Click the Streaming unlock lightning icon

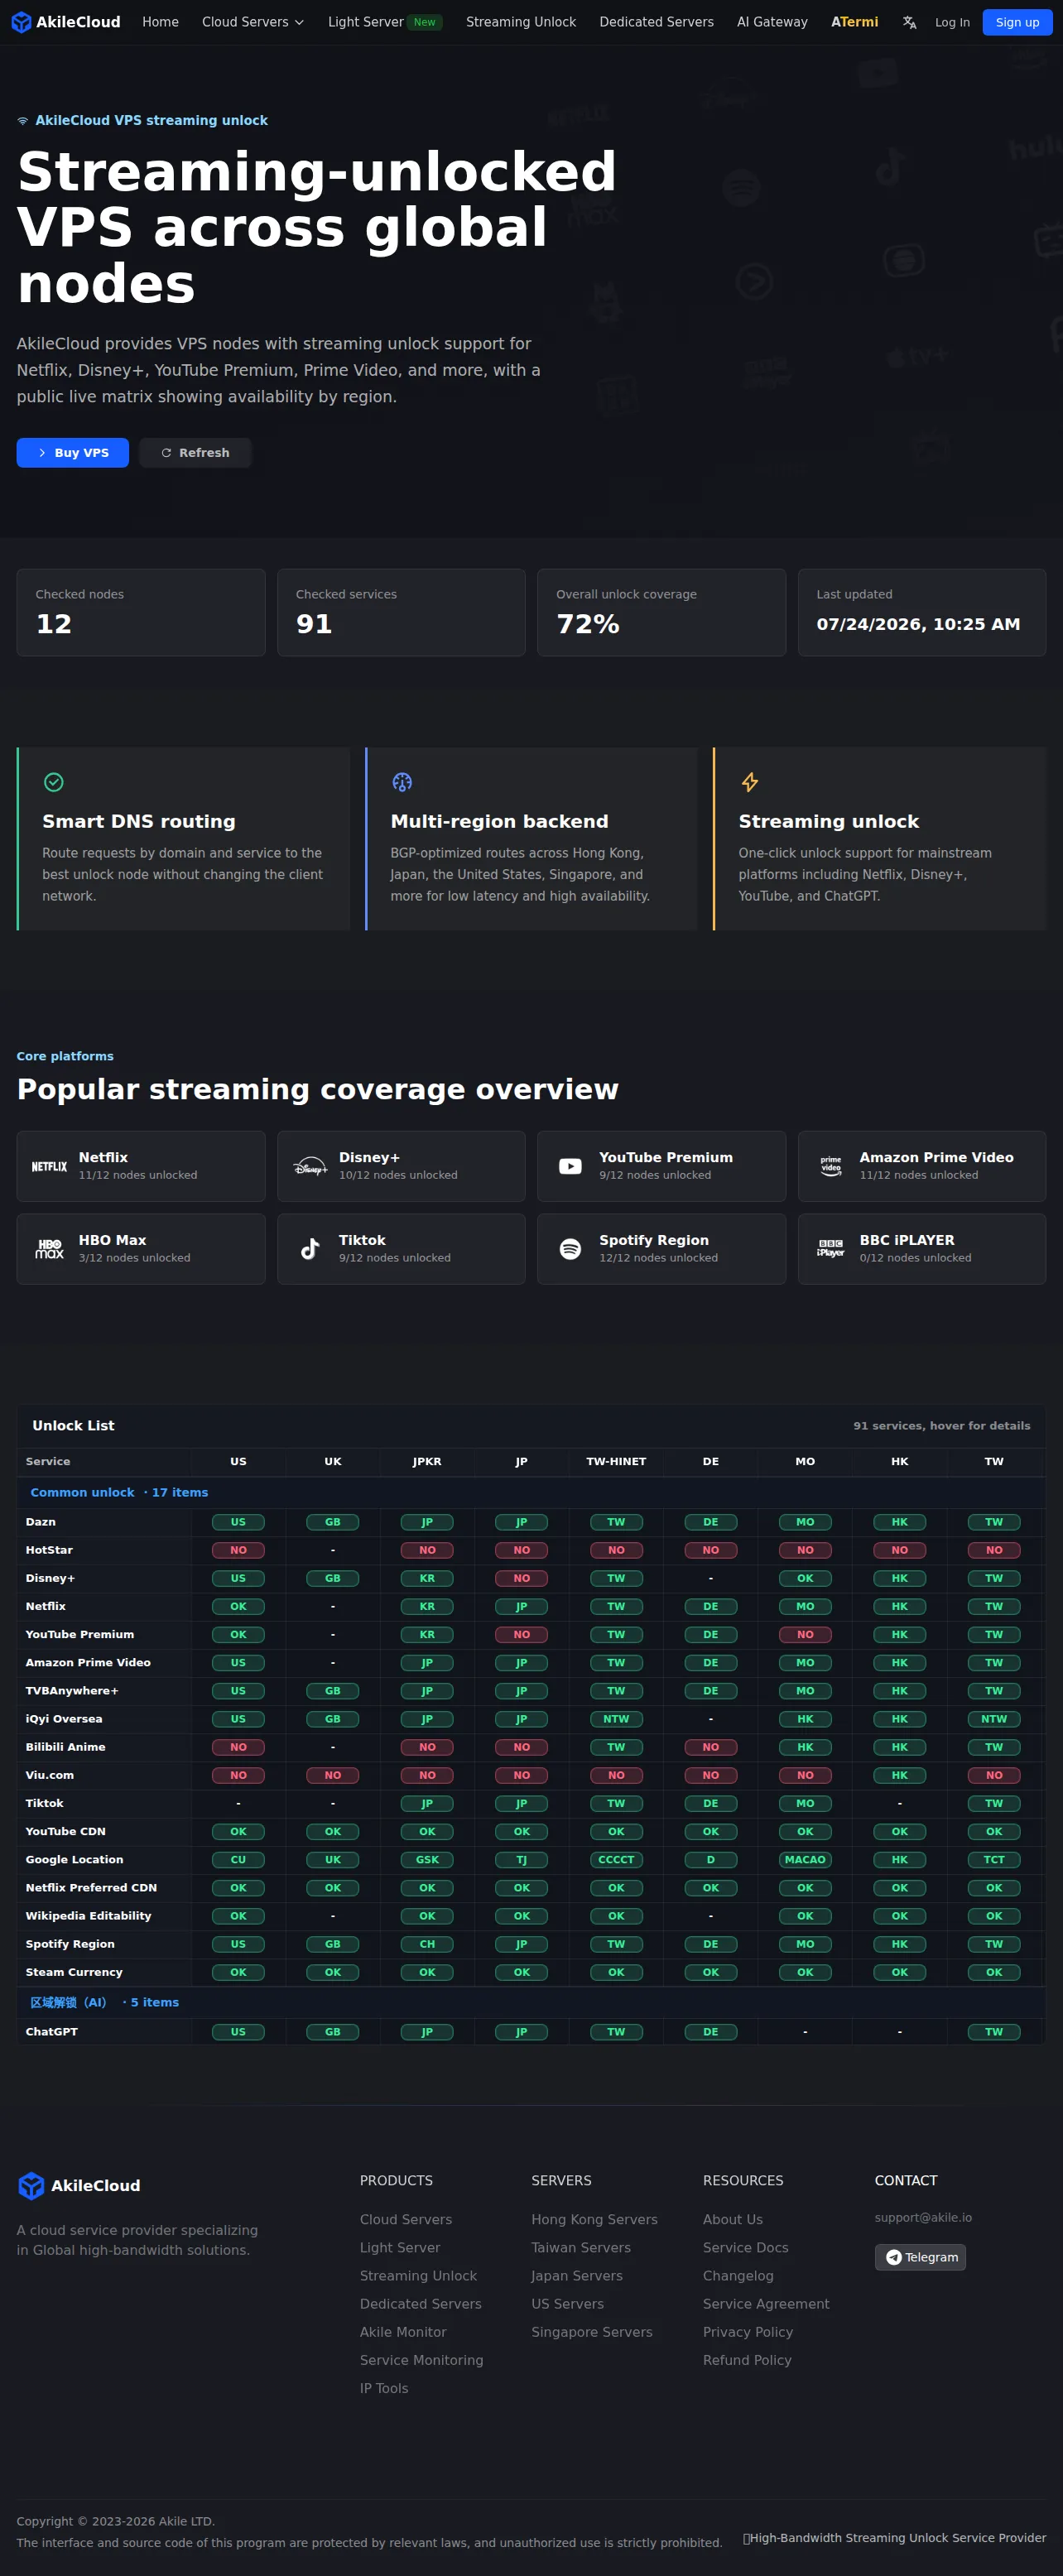pyautogui.click(x=750, y=782)
